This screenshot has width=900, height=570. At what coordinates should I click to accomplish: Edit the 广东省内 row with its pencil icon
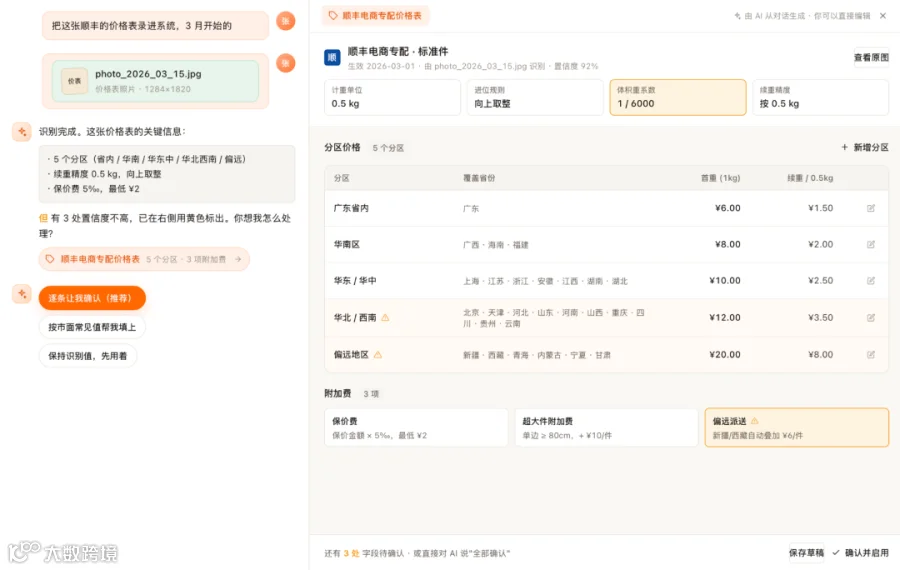click(x=871, y=208)
